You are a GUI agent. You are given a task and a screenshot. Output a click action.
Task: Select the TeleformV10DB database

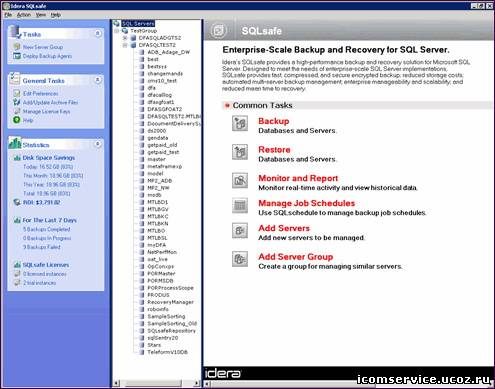168,352
